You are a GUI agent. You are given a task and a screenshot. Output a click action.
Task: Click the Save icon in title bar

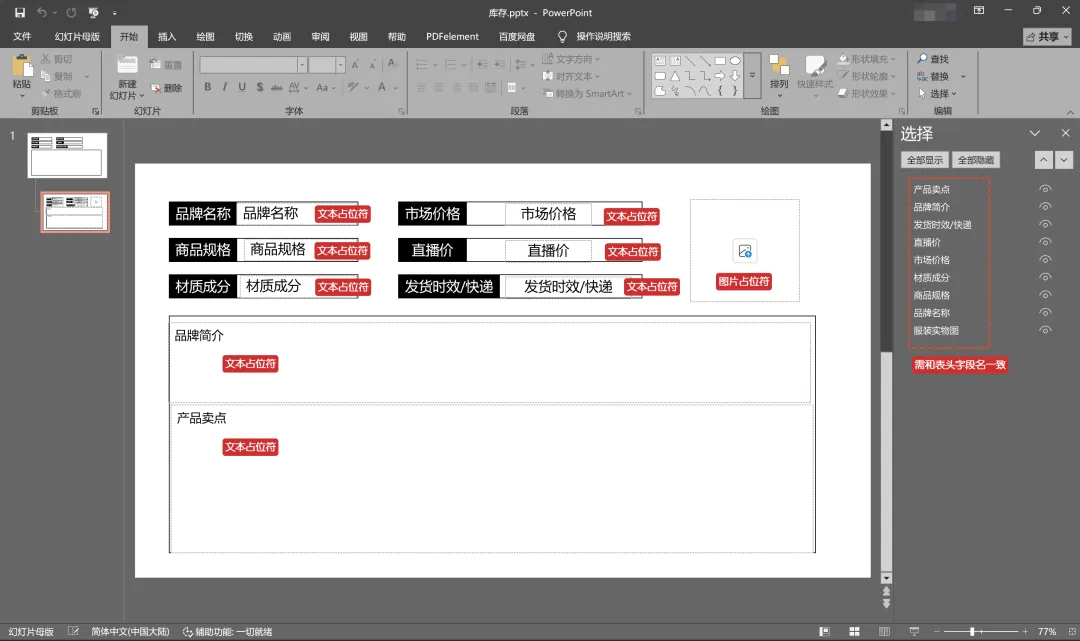(x=20, y=12)
